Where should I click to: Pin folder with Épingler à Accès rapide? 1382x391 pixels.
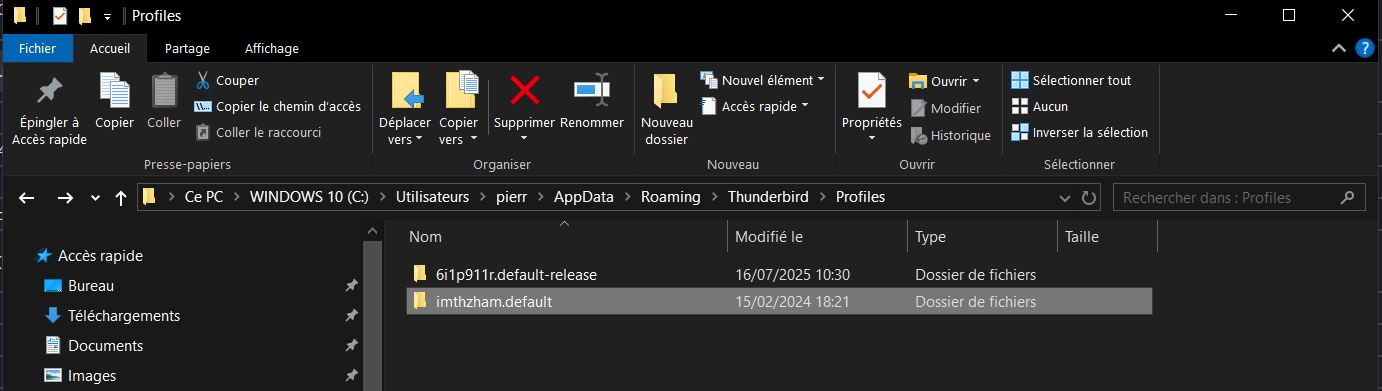pos(49,110)
